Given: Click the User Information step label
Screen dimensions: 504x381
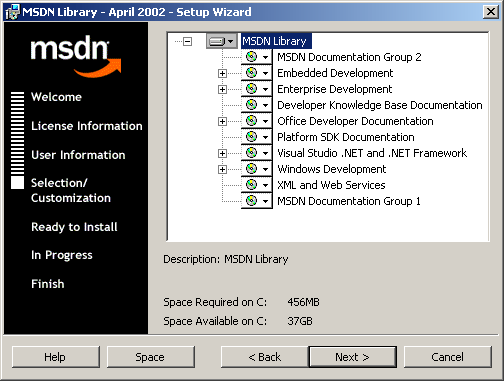Looking at the screenshot, I should pos(78,155).
